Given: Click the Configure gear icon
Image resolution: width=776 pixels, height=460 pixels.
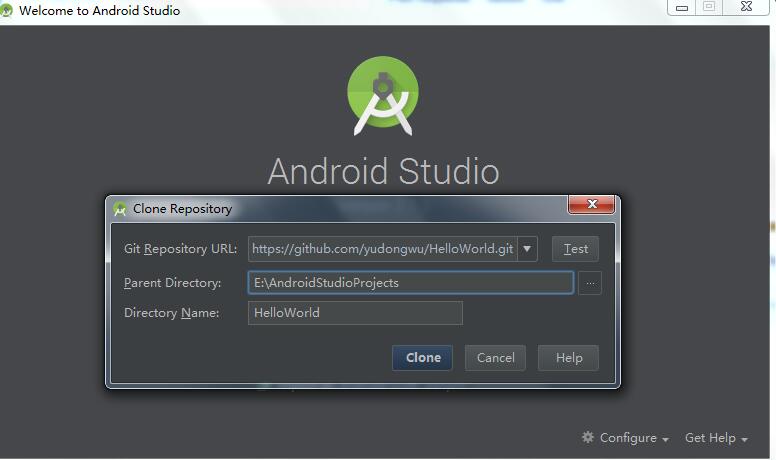Looking at the screenshot, I should tap(587, 437).
